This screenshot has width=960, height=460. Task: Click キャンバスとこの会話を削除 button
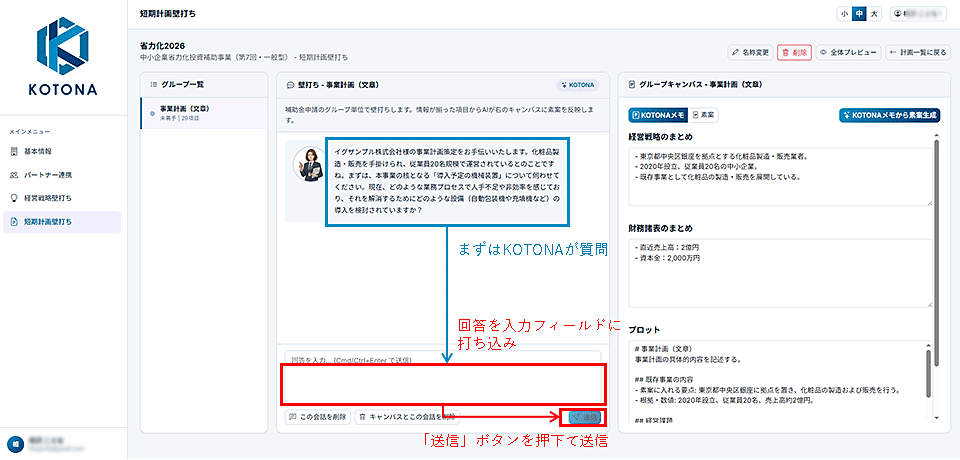(x=407, y=417)
